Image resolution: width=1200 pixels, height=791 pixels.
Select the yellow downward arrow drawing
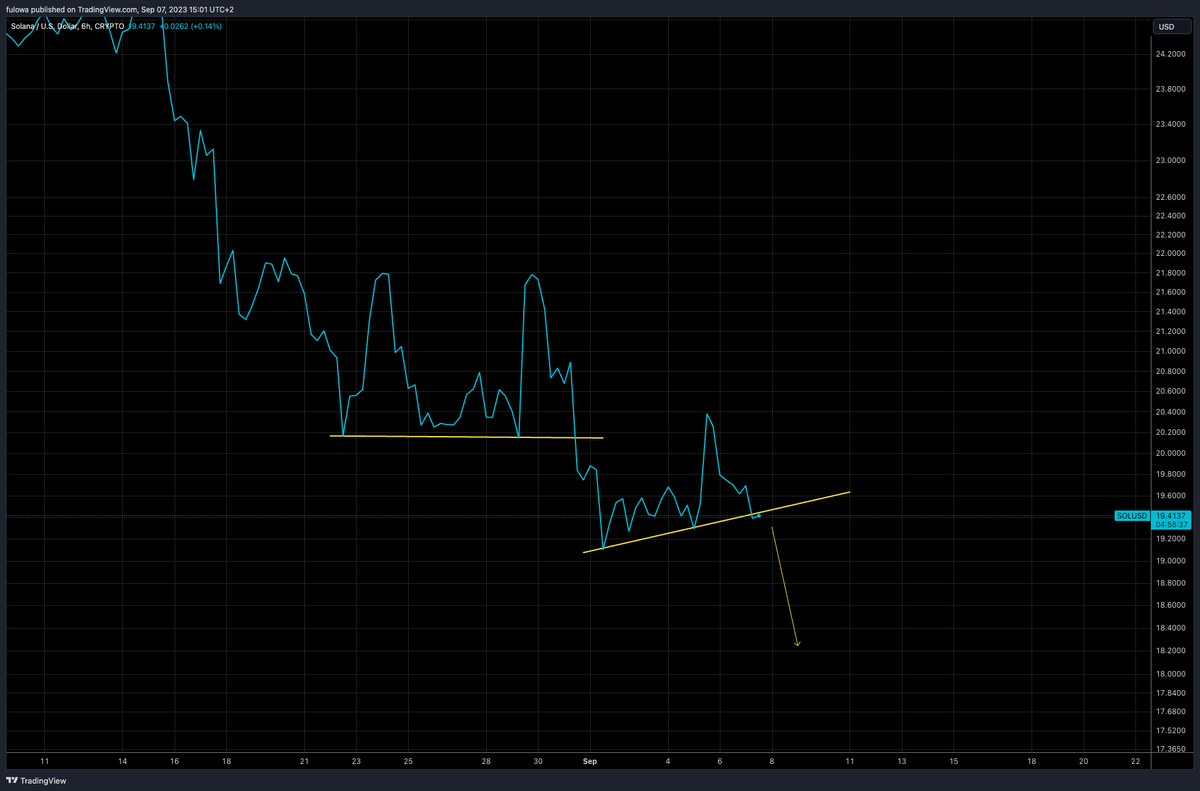[785, 587]
